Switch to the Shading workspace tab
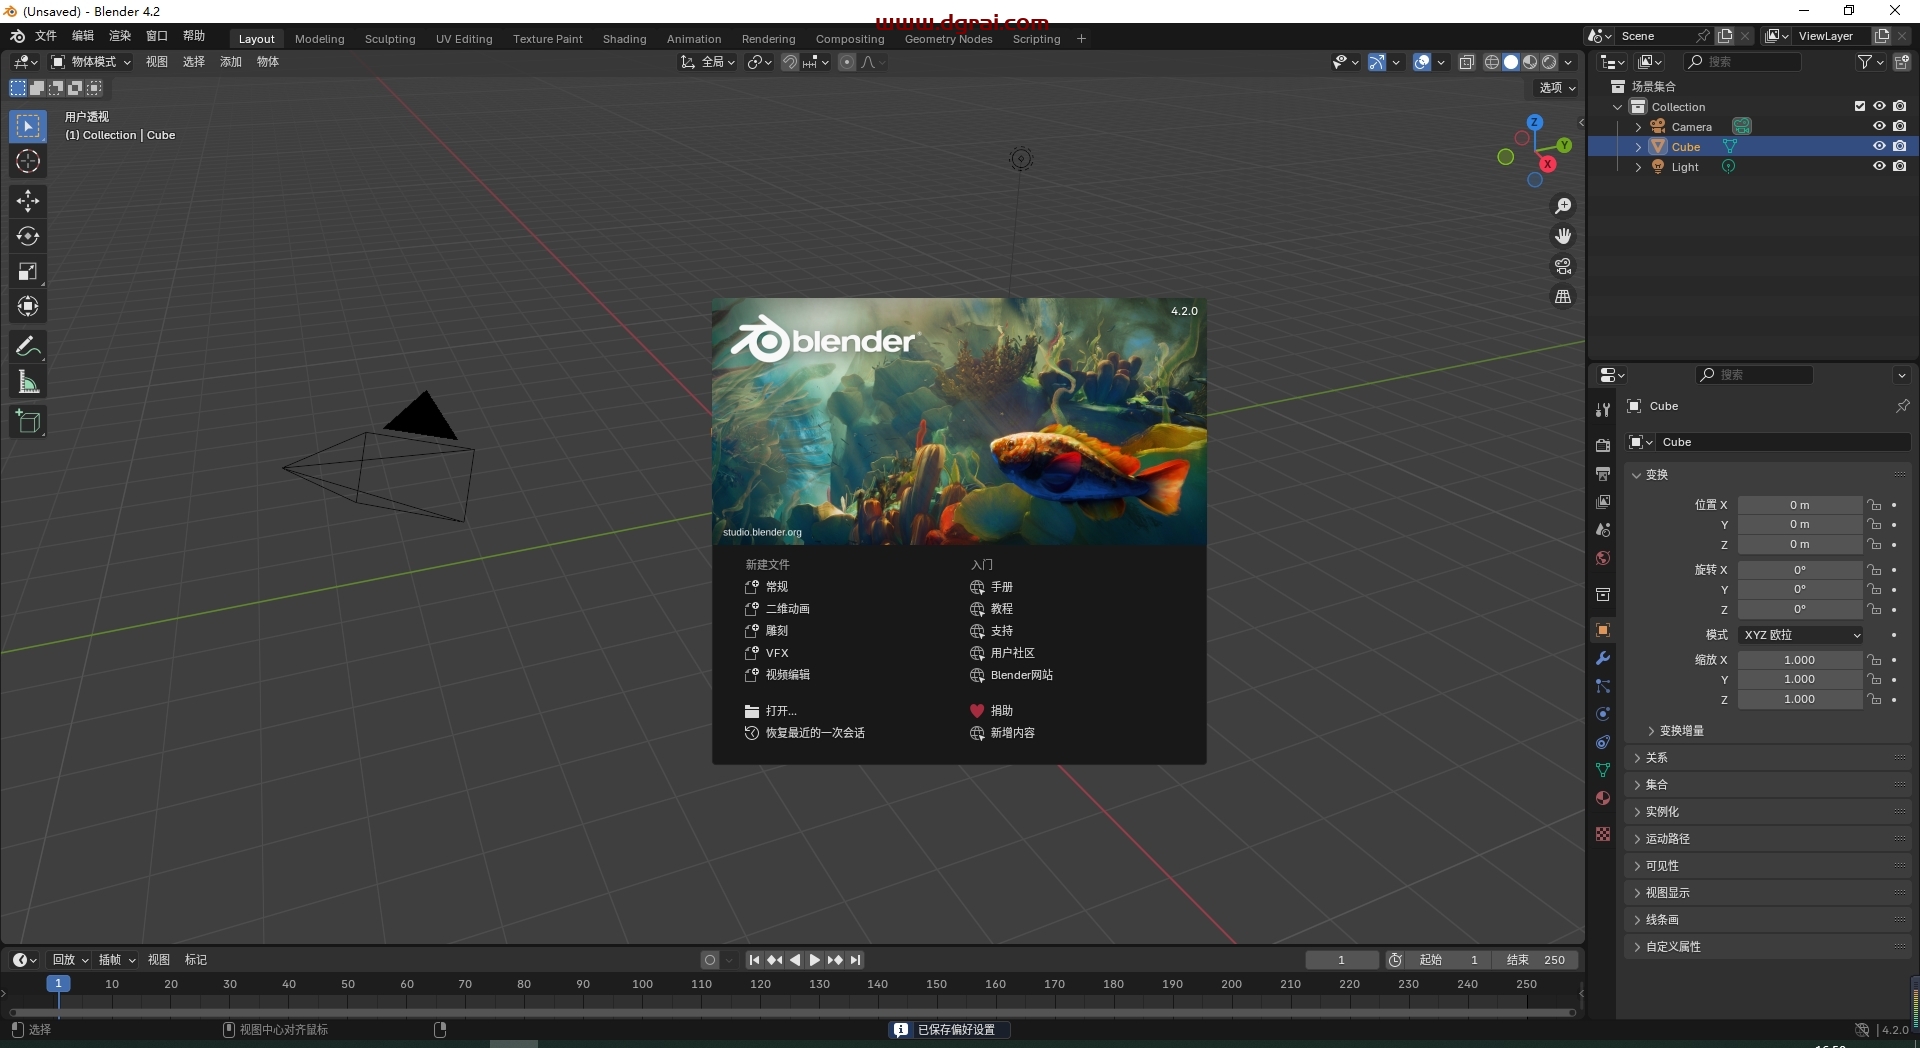The width and height of the screenshot is (1920, 1048). pyautogui.click(x=624, y=39)
